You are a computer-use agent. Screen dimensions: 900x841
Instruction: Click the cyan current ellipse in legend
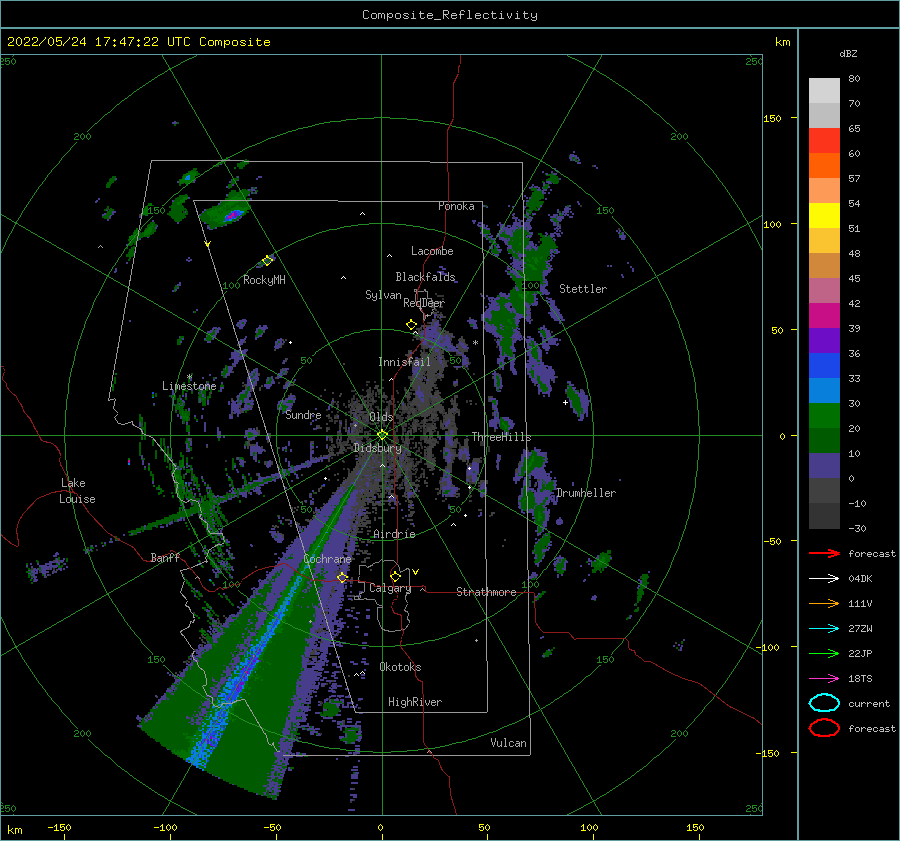(824, 703)
